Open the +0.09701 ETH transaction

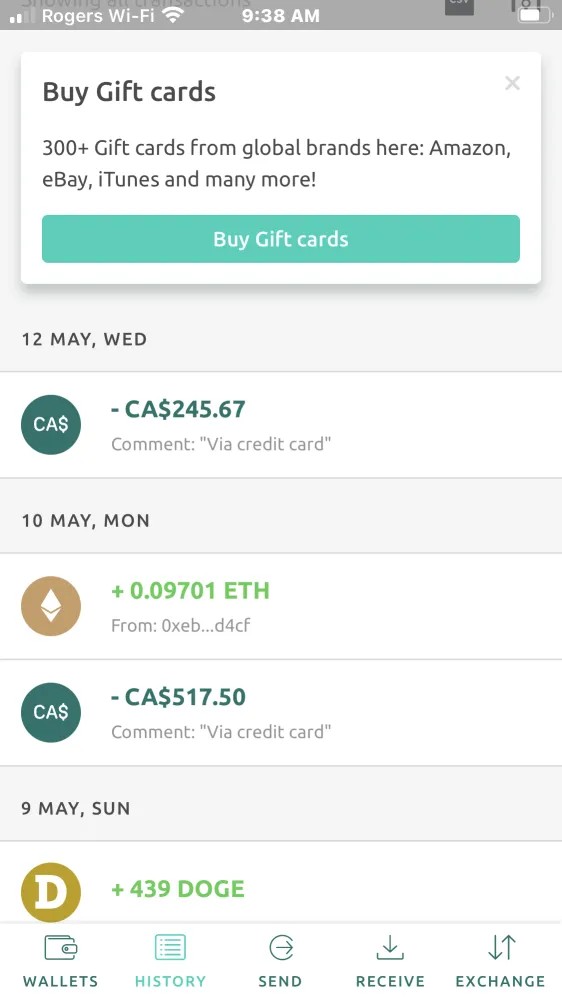click(x=281, y=606)
